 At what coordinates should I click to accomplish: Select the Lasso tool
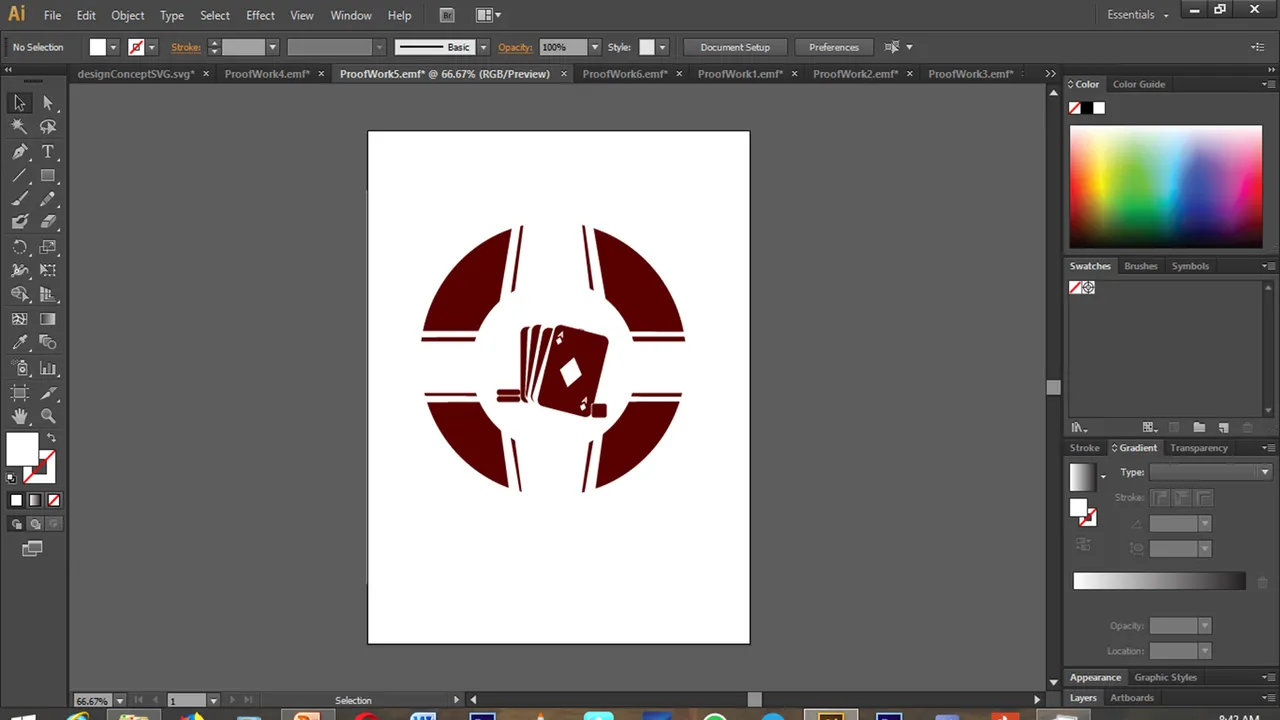pos(47,127)
